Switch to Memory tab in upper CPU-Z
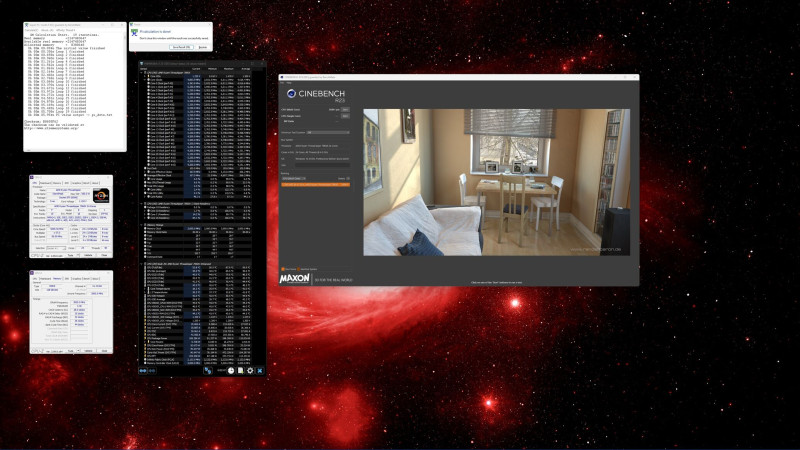 [x=57, y=183]
